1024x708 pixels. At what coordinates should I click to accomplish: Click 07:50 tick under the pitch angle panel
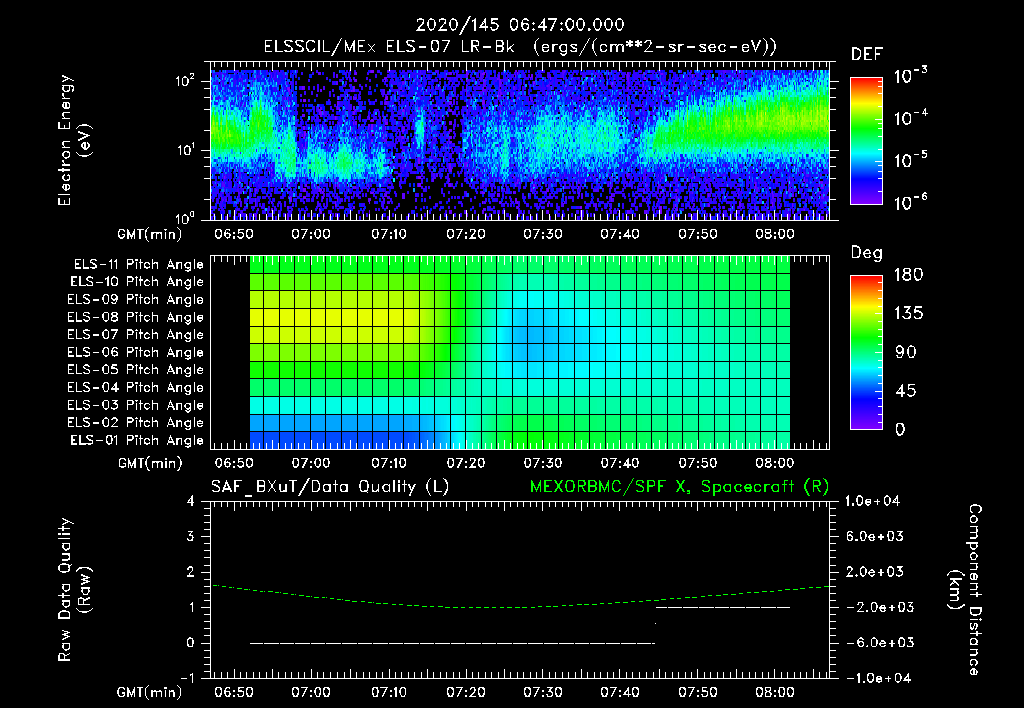(697, 463)
